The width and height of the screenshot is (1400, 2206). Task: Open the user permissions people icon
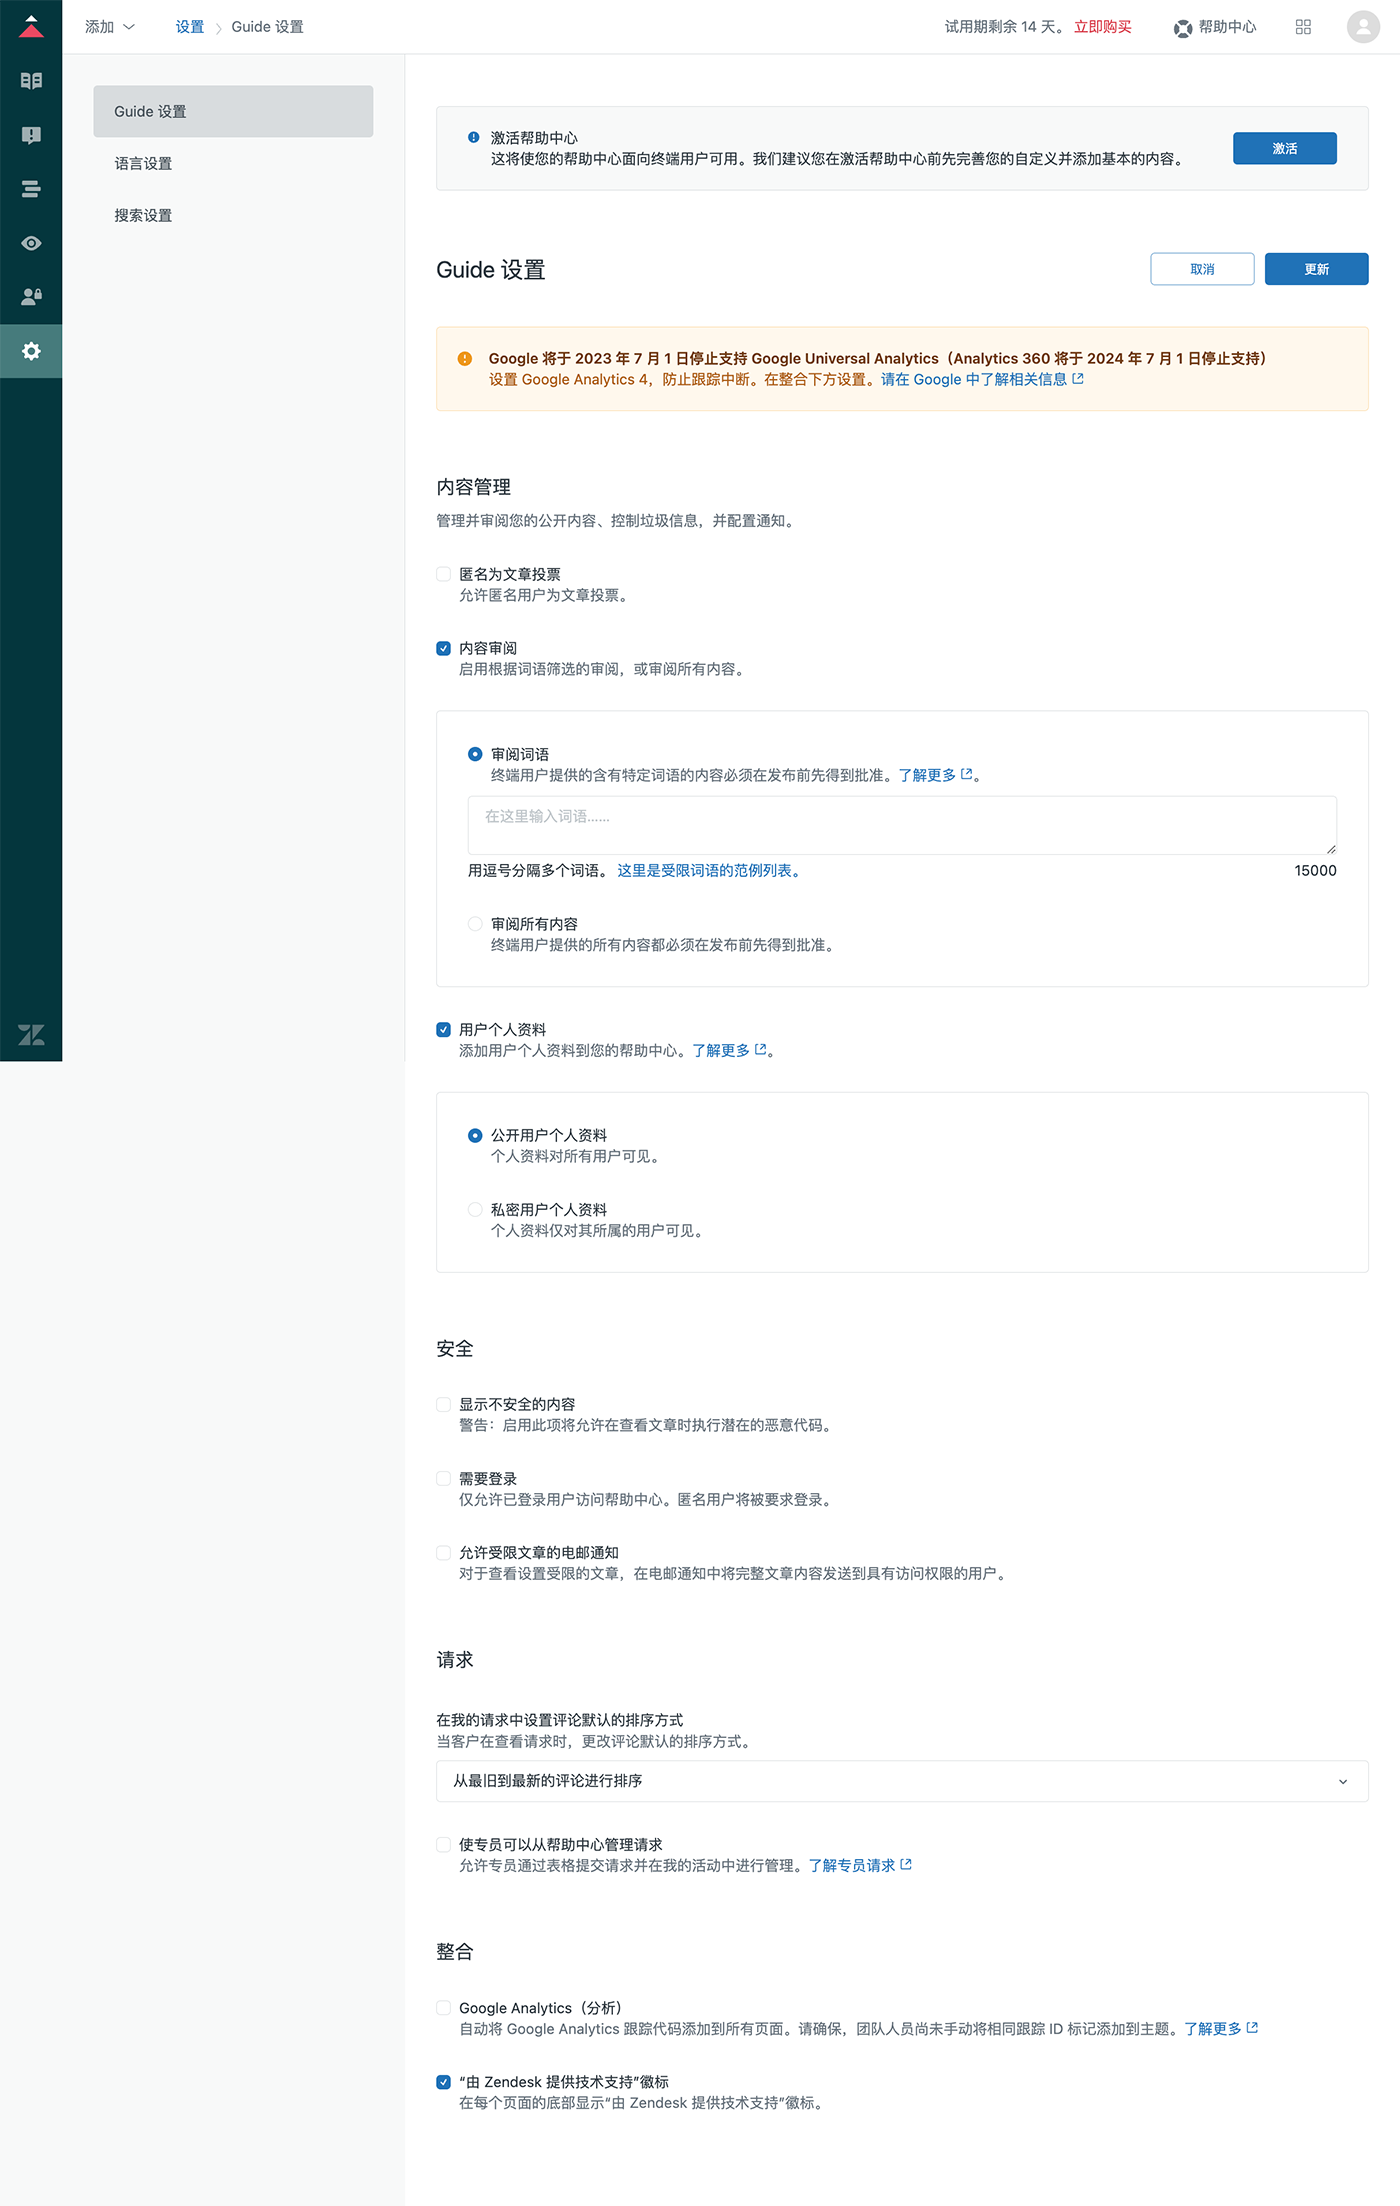click(31, 297)
